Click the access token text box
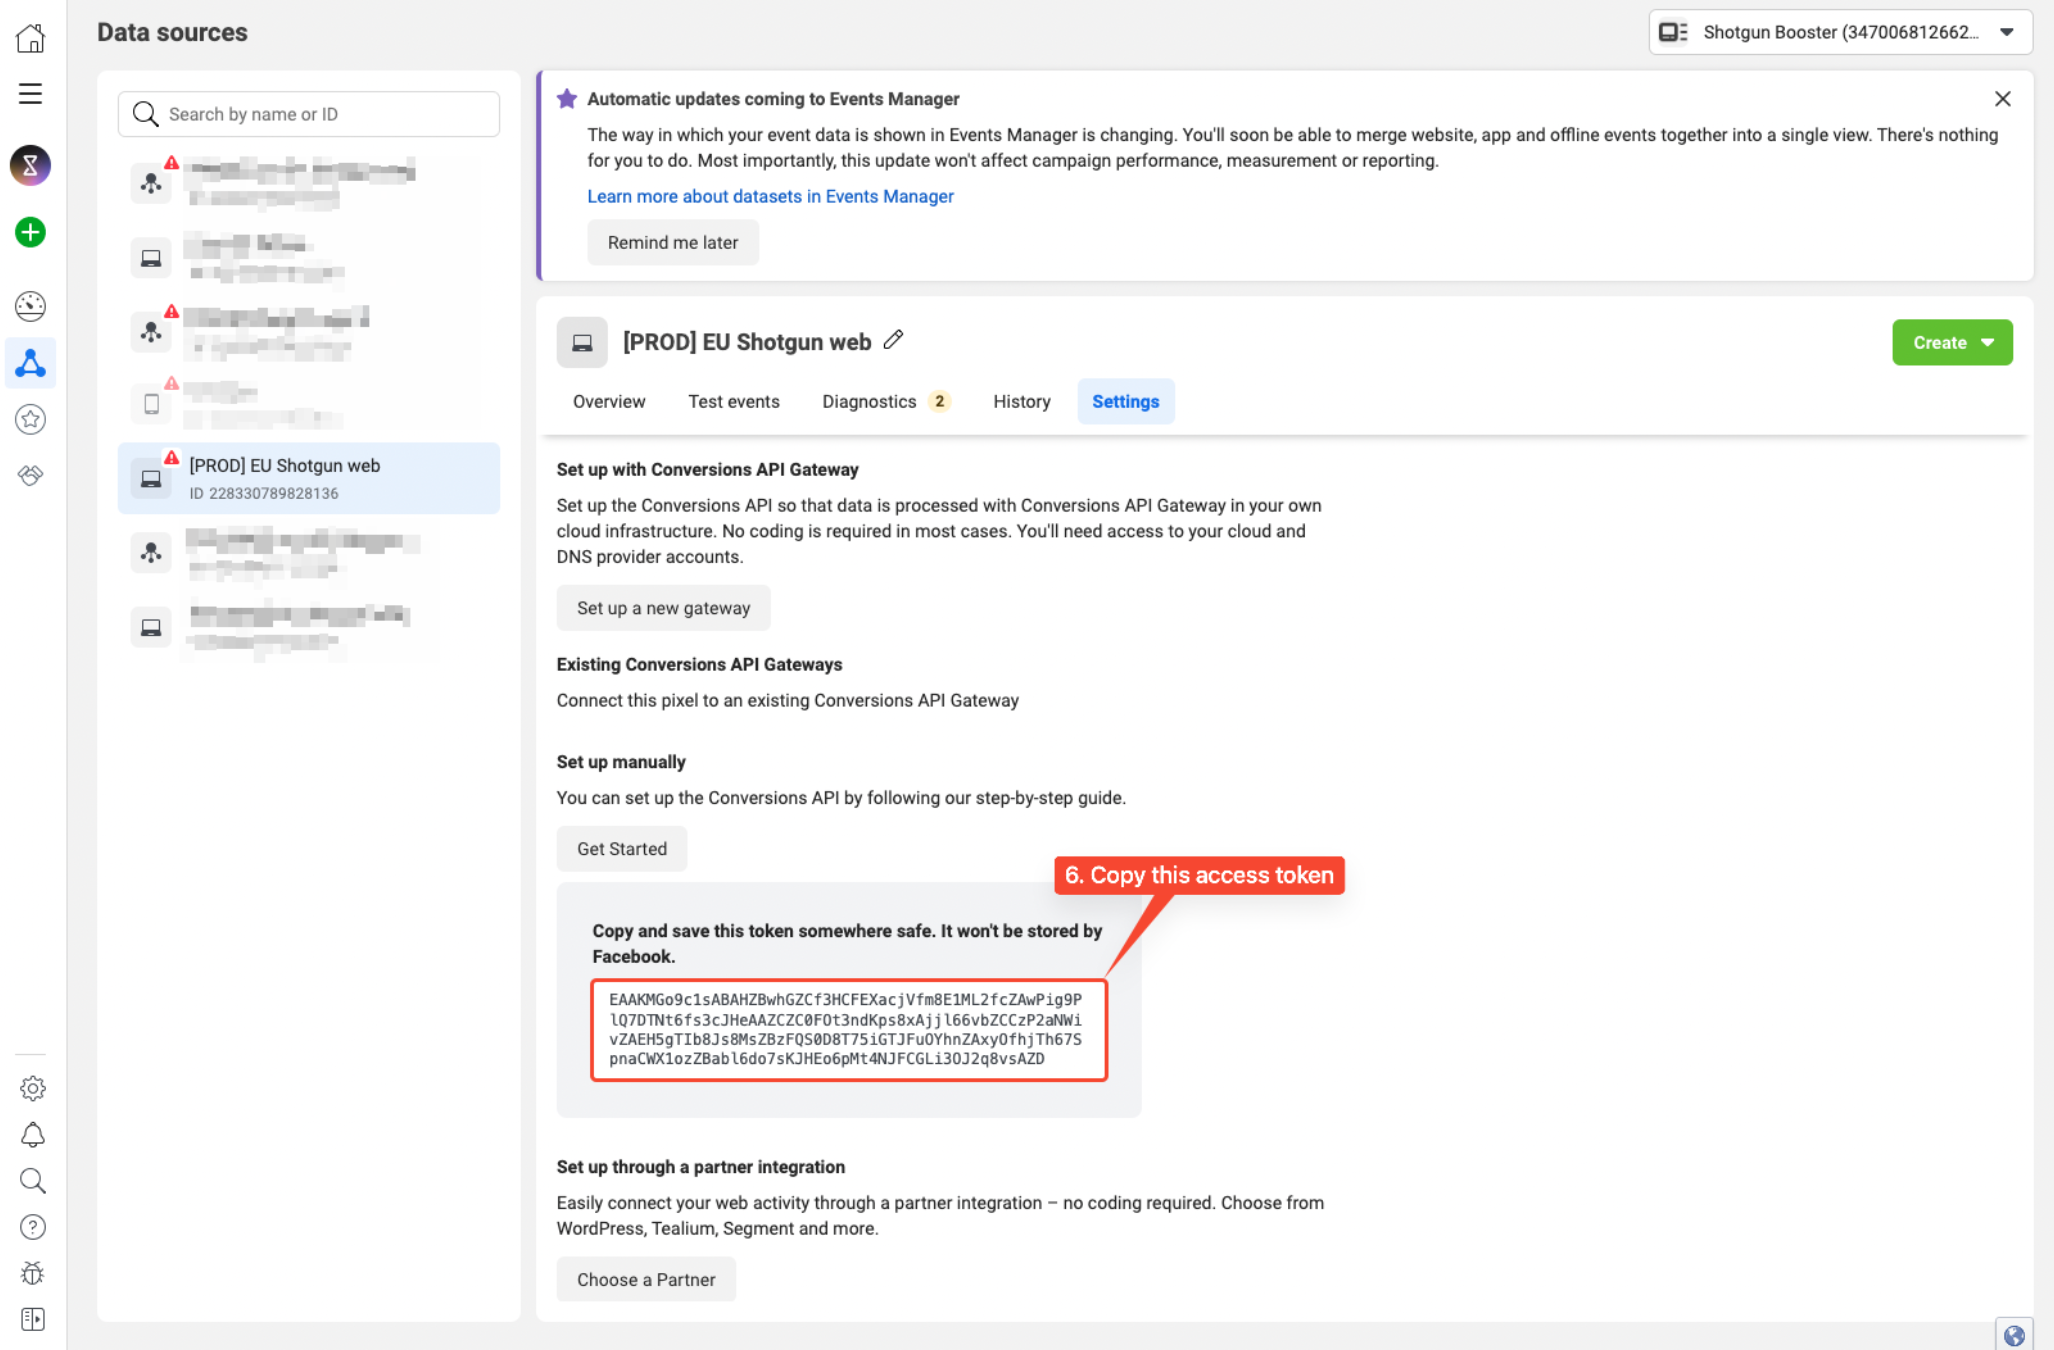The width and height of the screenshot is (2054, 1350). 849,1030
